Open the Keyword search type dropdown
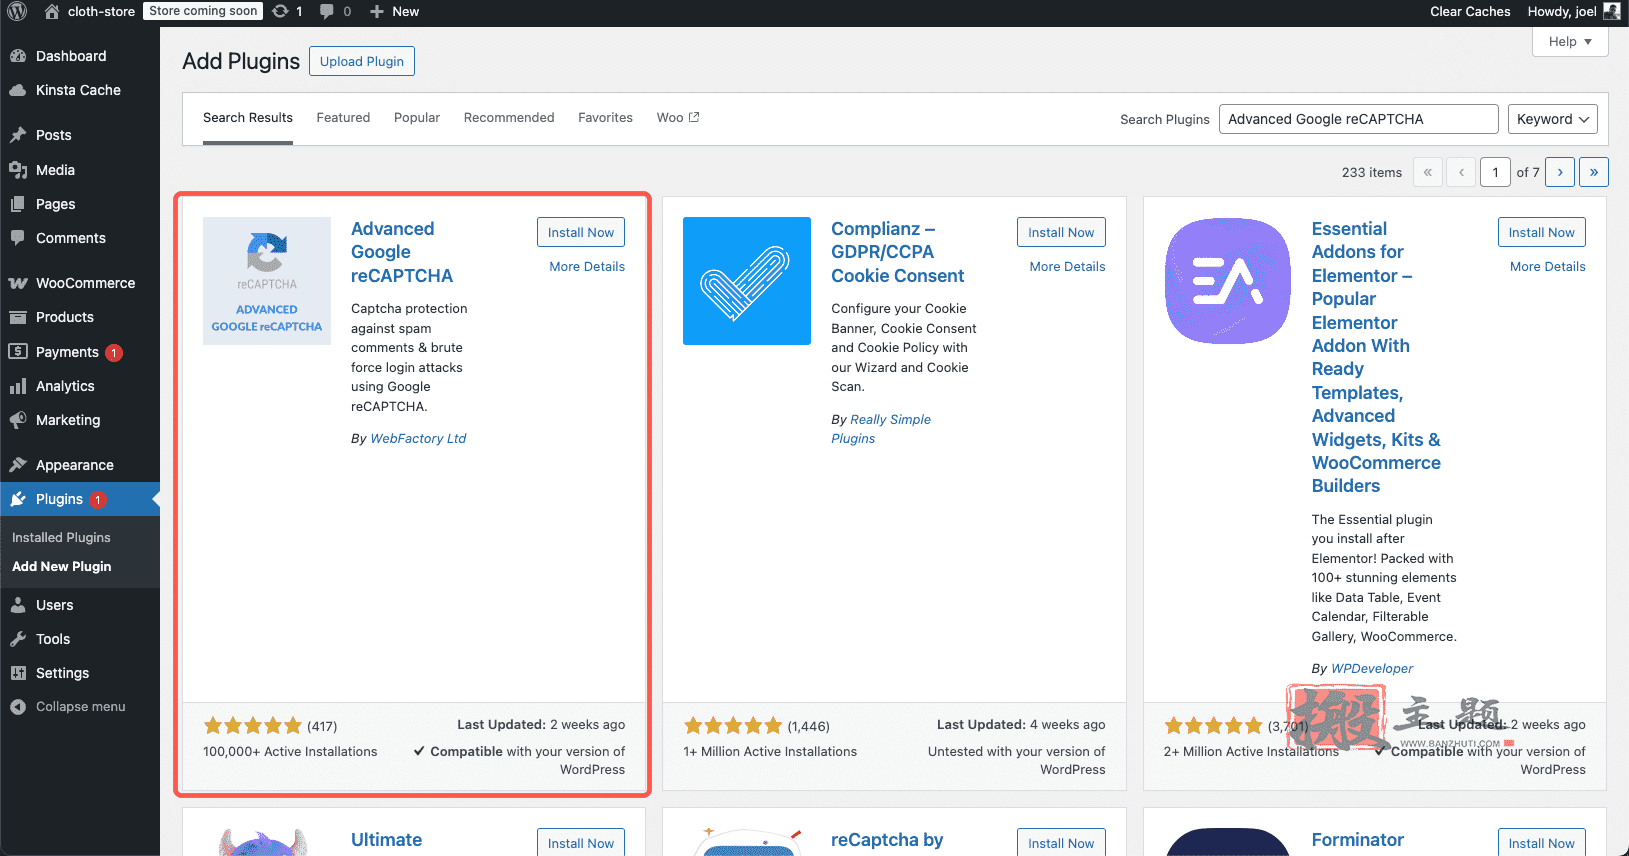The image size is (1629, 856). [x=1552, y=119]
